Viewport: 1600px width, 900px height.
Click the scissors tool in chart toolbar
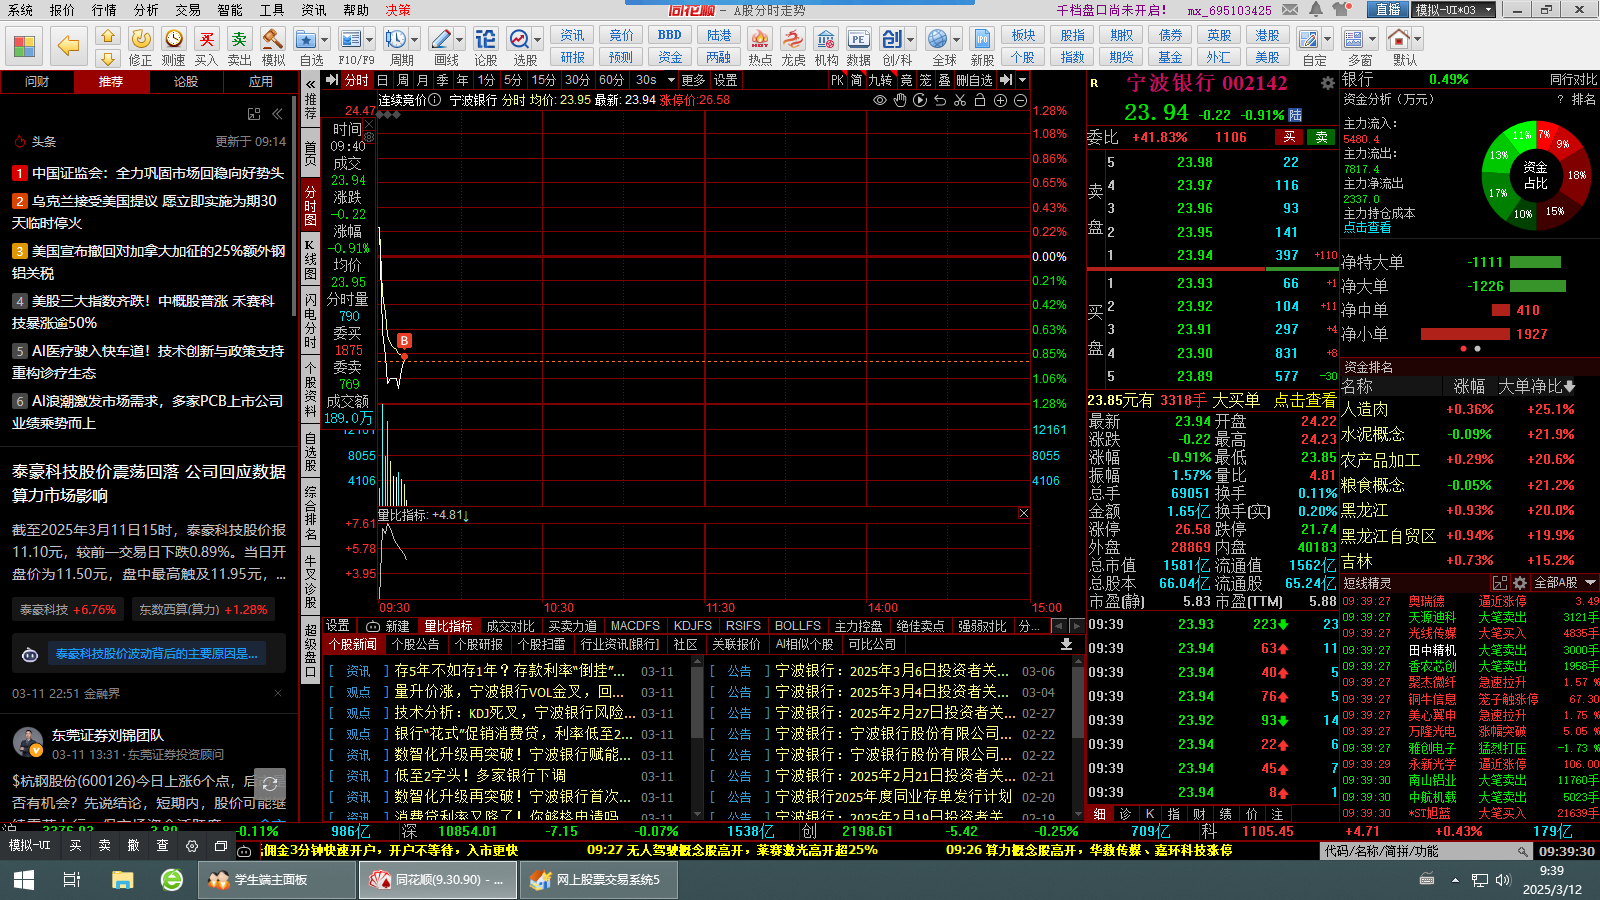pyautogui.click(x=960, y=100)
